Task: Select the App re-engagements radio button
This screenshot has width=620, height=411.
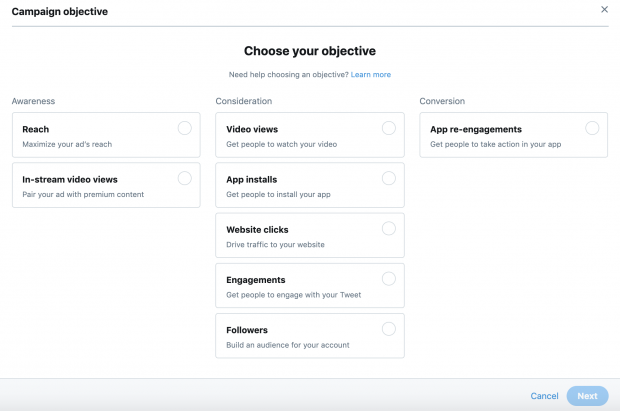Action: pos(592,128)
